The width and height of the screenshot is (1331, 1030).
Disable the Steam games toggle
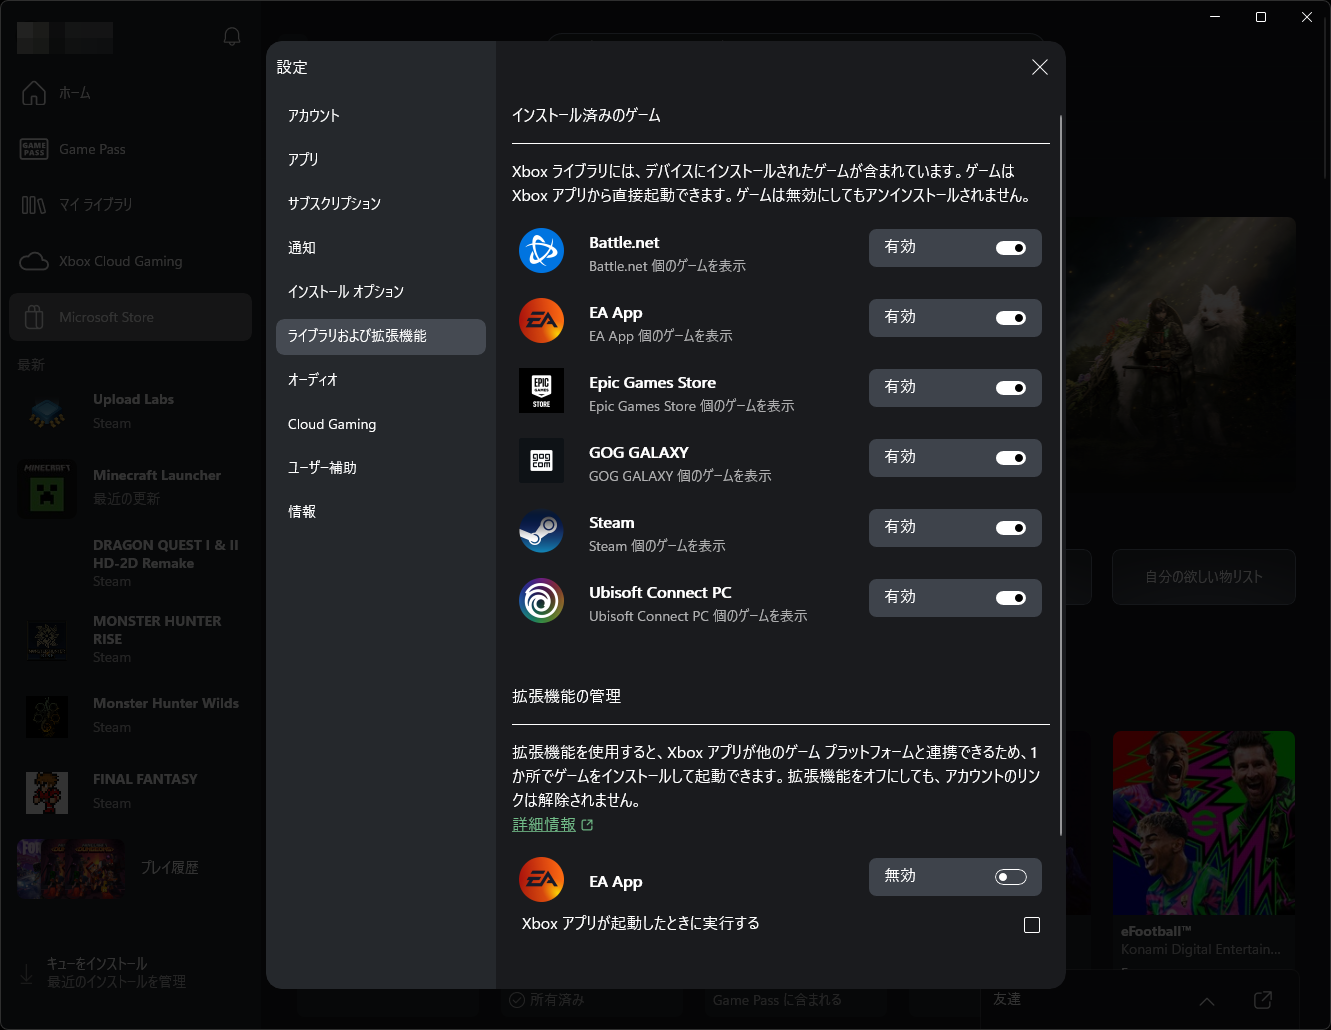[1011, 528]
